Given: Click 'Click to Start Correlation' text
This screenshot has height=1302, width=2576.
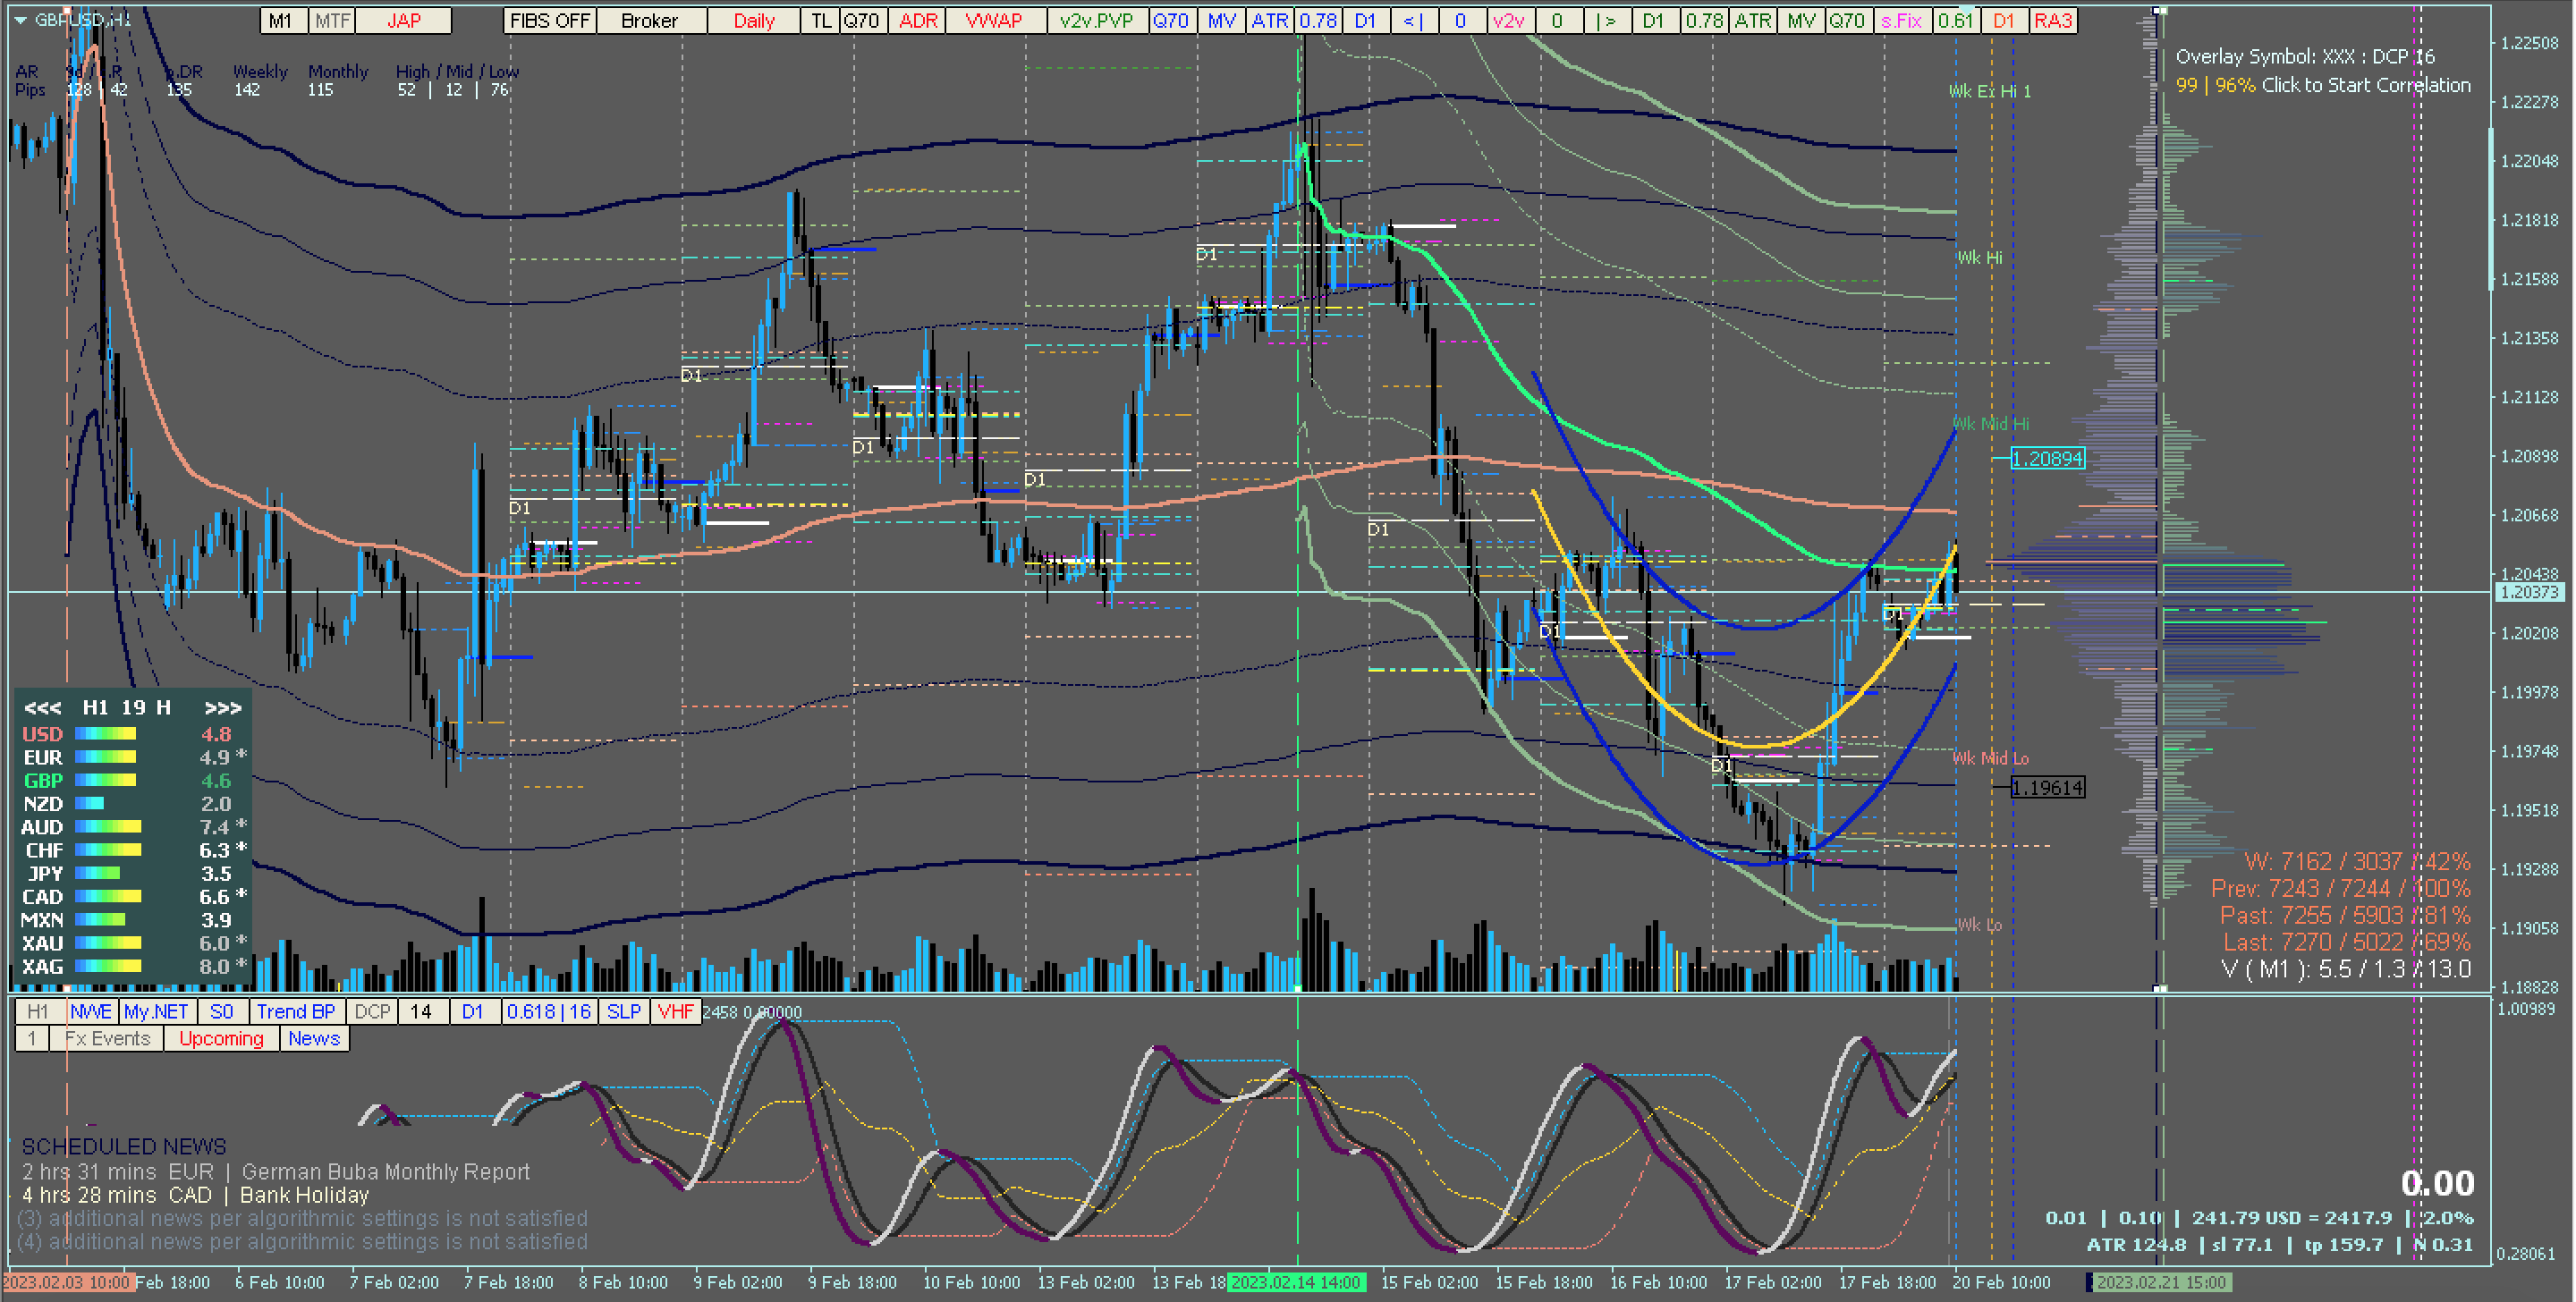Looking at the screenshot, I should 2365,85.
